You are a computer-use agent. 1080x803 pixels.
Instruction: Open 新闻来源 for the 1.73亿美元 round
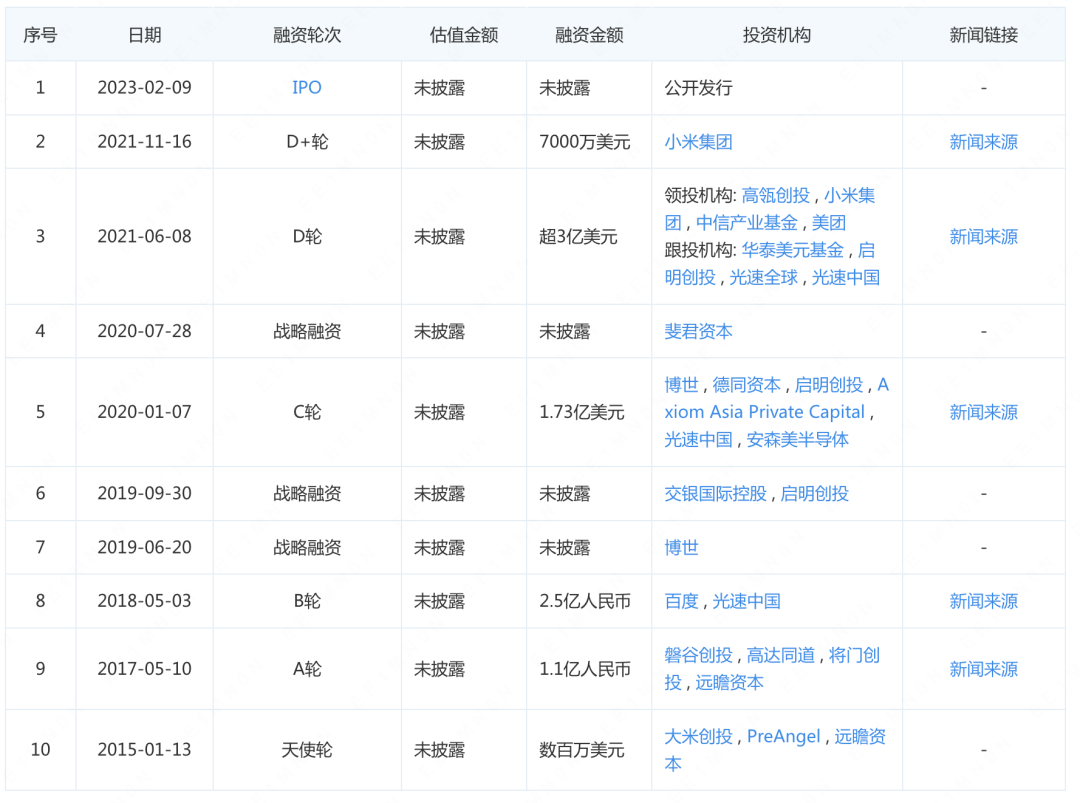(983, 413)
